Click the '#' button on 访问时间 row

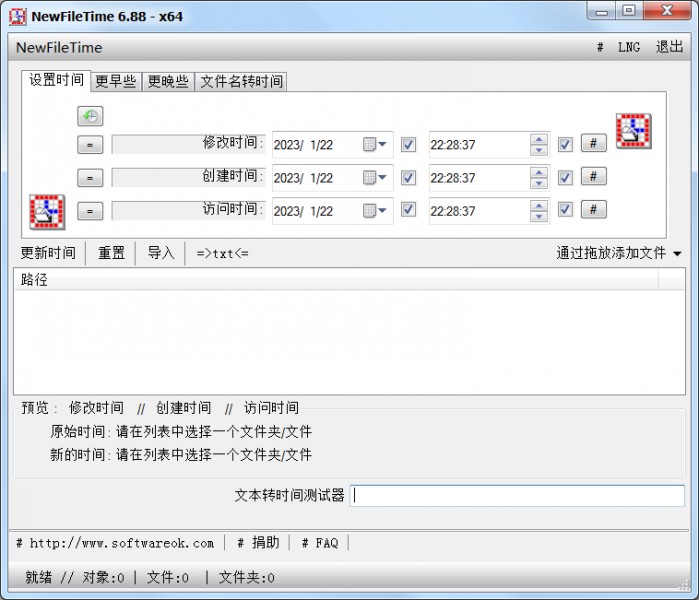(593, 210)
